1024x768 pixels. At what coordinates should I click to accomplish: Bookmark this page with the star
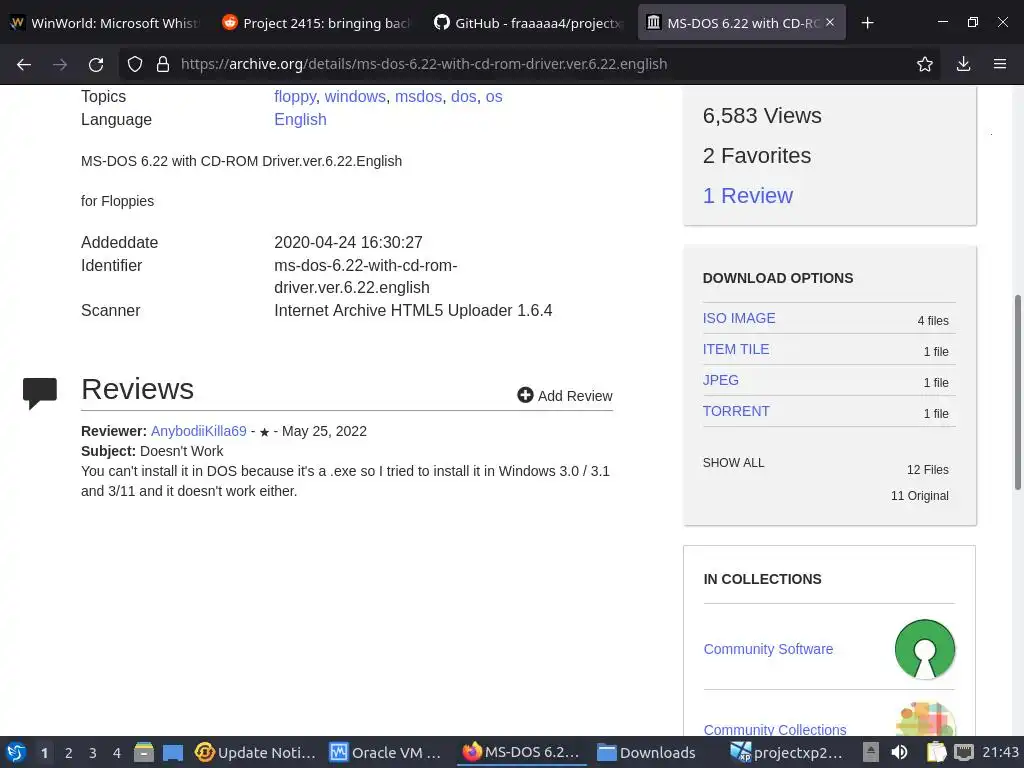[925, 64]
